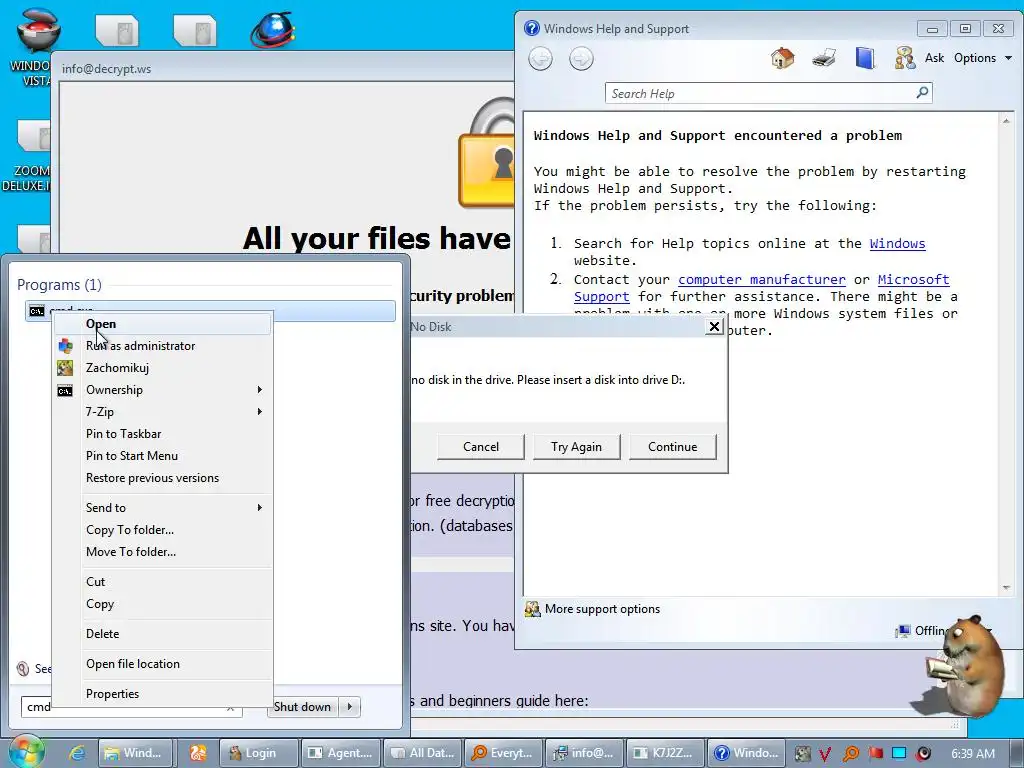Click the red V tray icon
Image resolution: width=1024 pixels, height=768 pixels.
click(825, 754)
